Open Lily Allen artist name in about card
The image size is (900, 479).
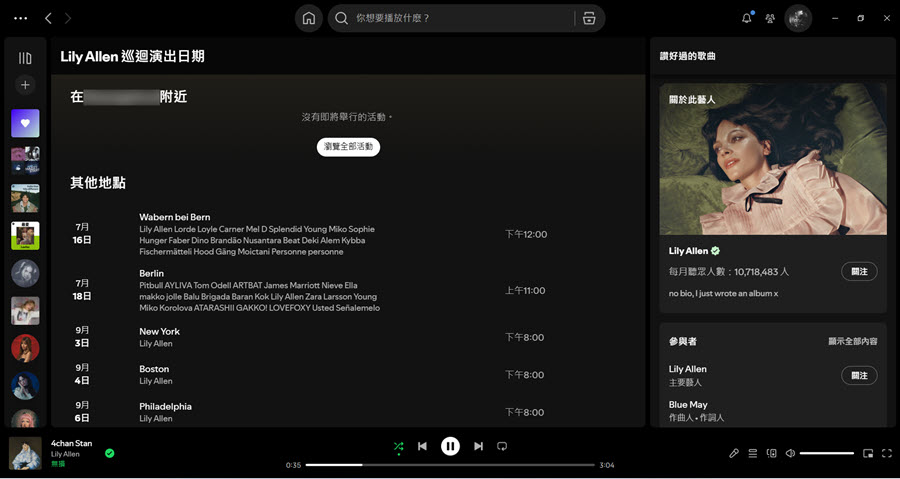click(688, 251)
